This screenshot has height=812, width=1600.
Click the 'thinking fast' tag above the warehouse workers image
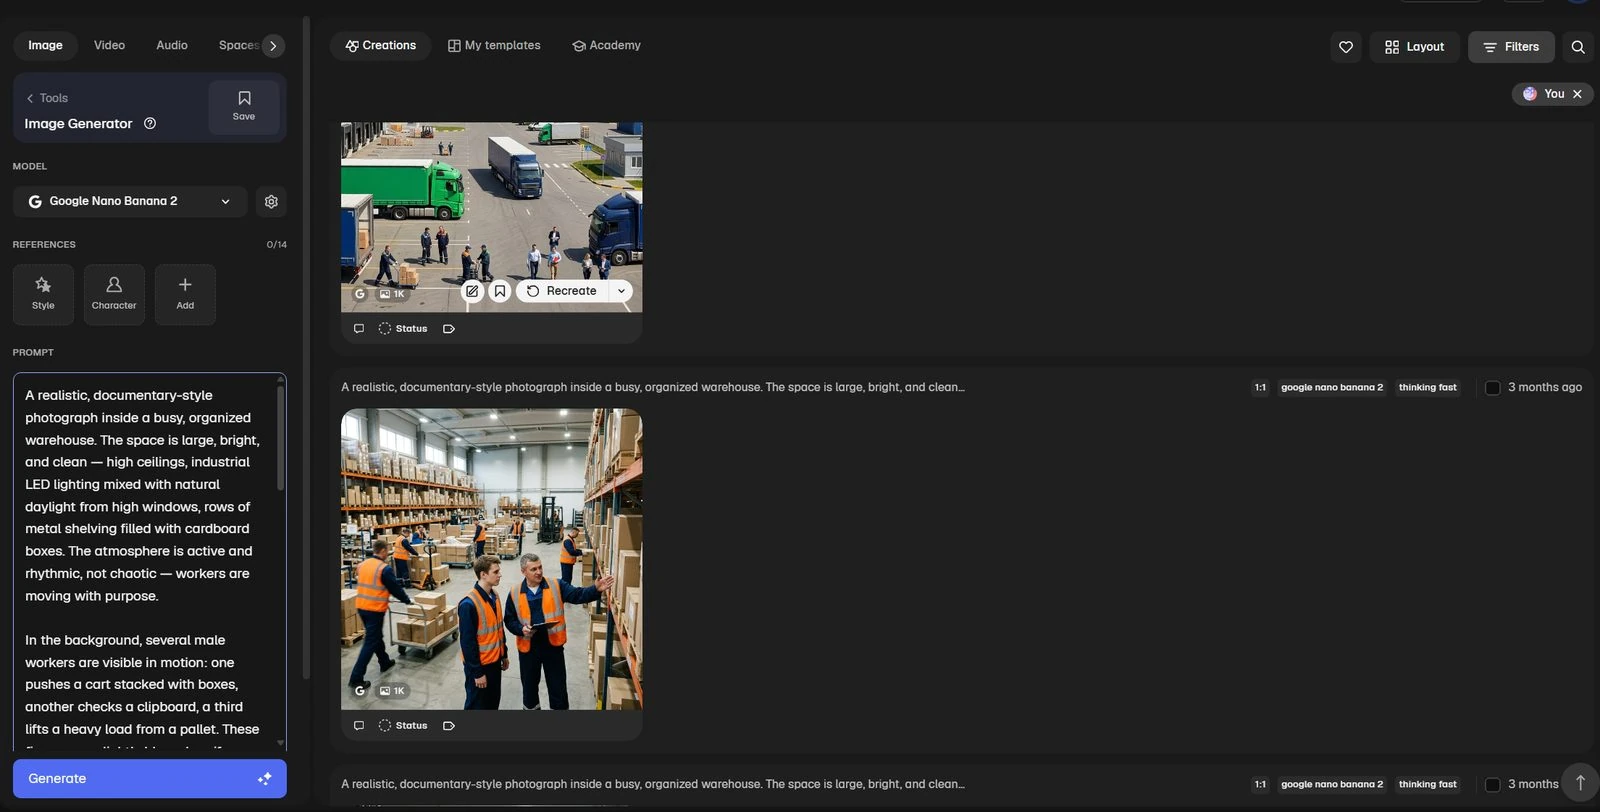click(1428, 388)
